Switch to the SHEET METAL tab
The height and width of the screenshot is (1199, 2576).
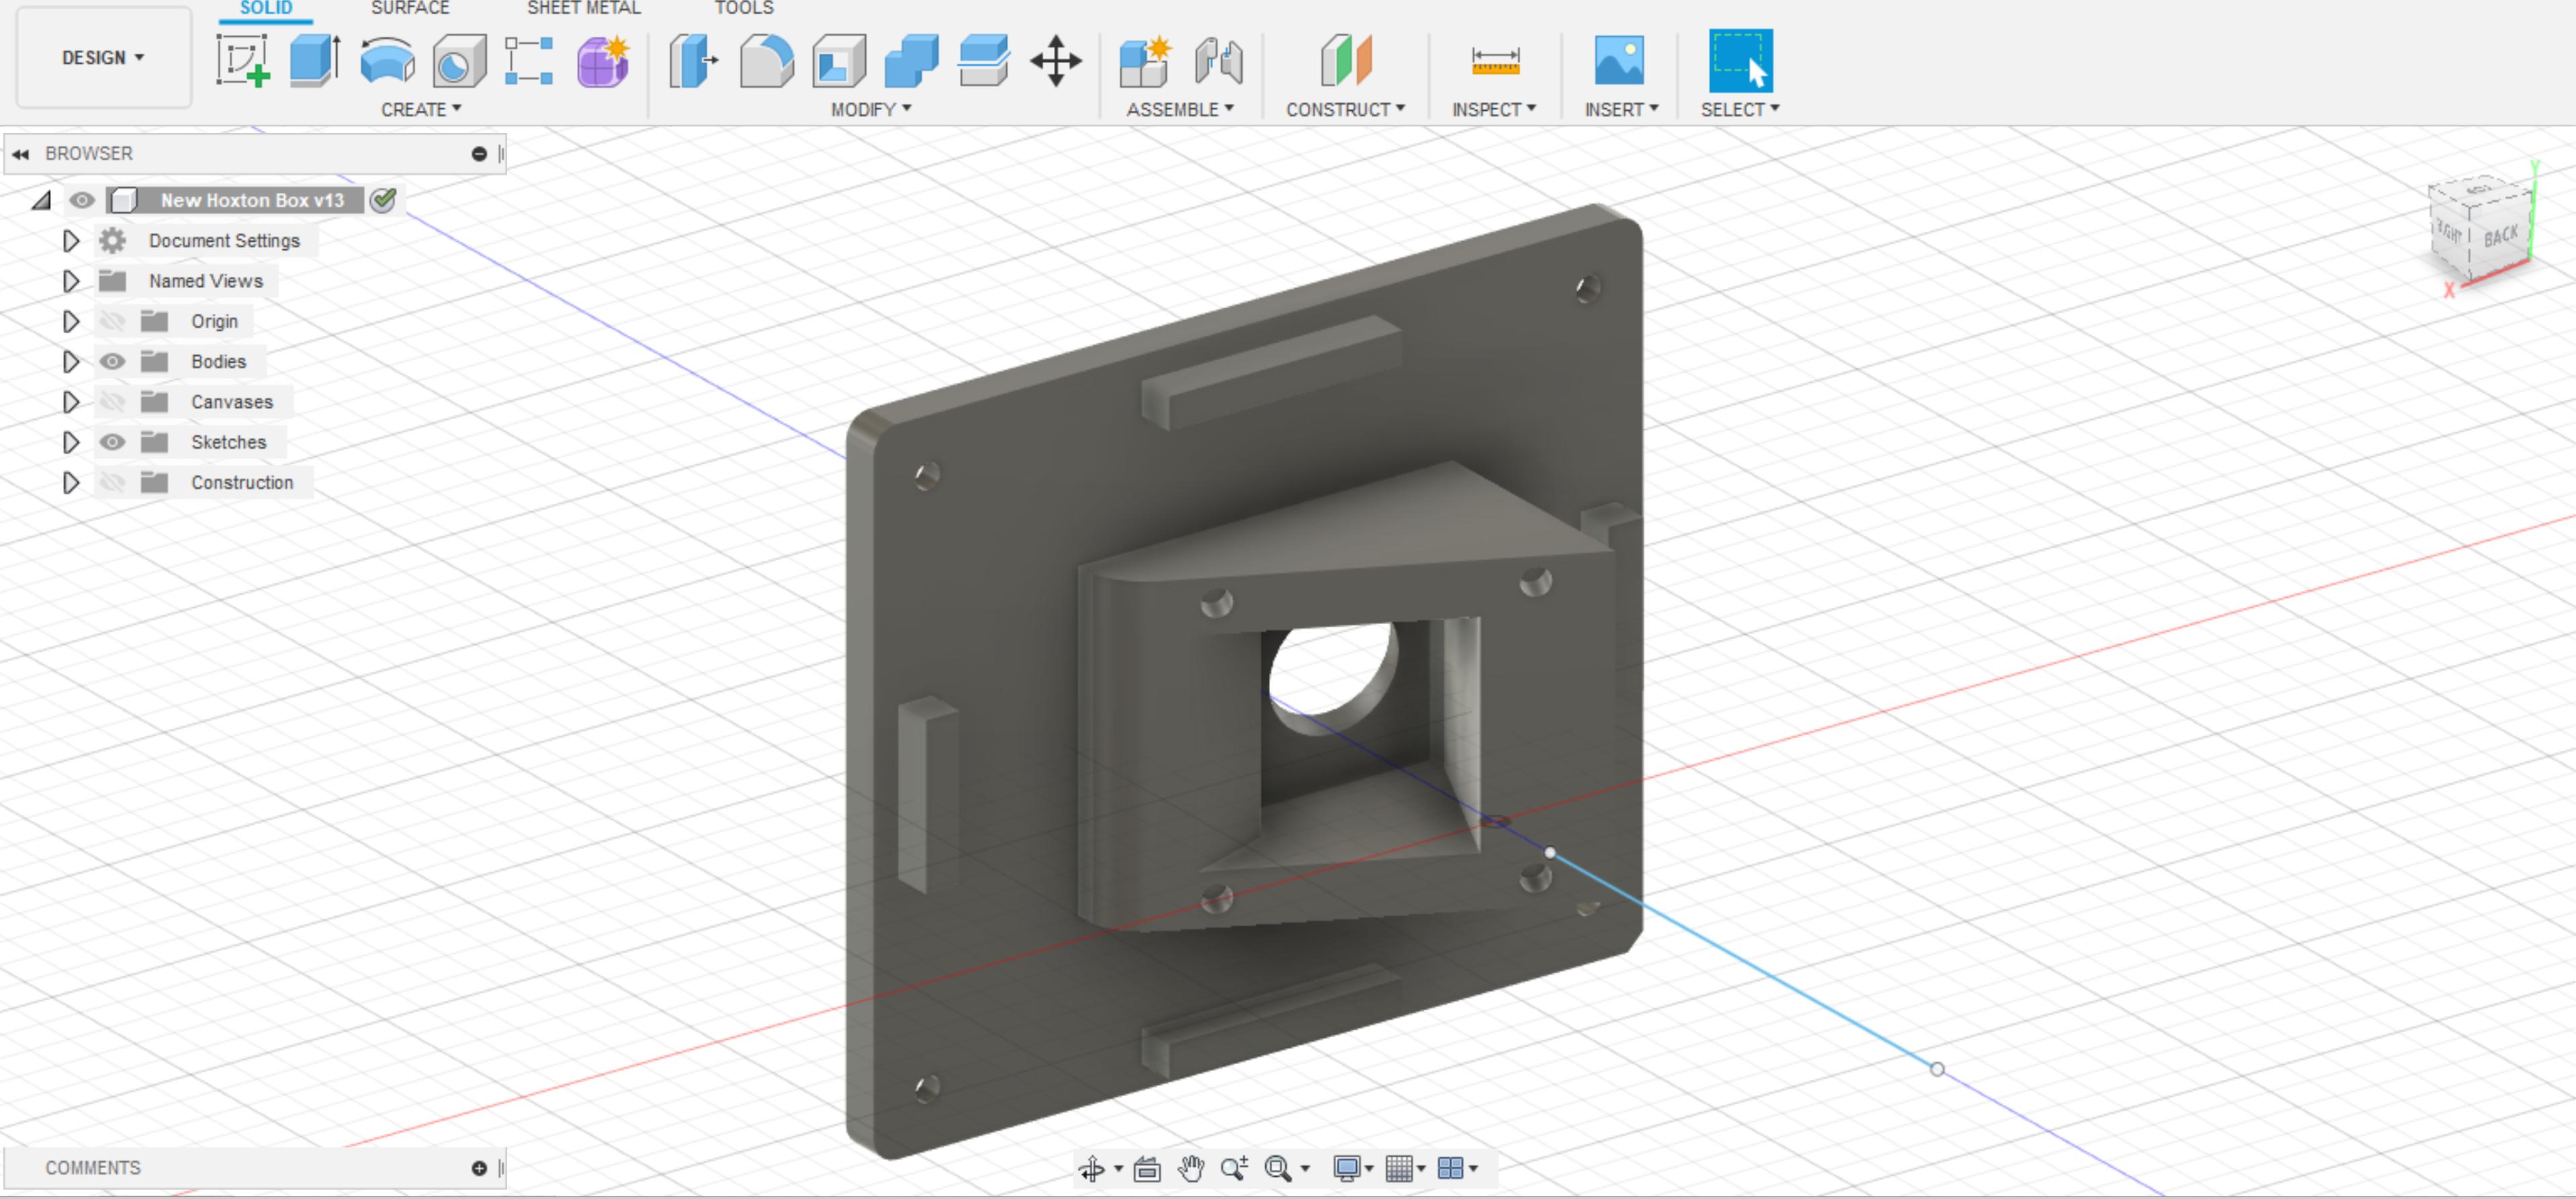[x=584, y=9]
